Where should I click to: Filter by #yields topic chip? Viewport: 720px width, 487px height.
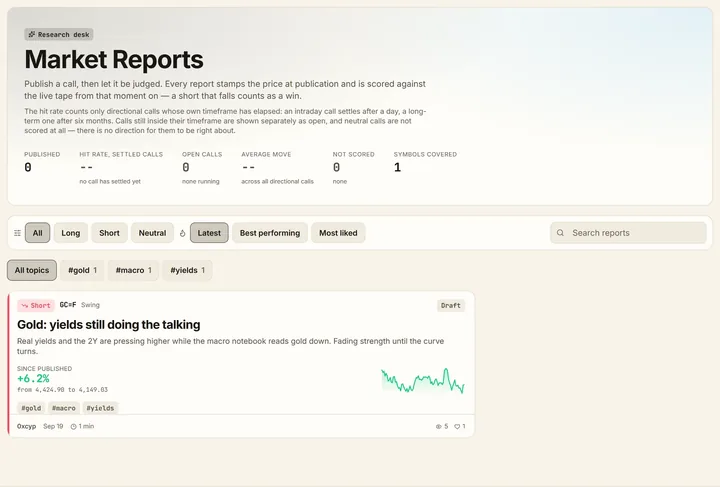click(x=187, y=270)
